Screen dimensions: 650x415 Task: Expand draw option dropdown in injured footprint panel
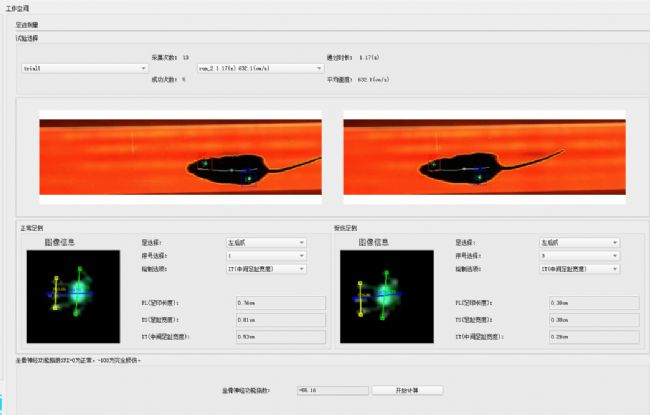[579, 268]
